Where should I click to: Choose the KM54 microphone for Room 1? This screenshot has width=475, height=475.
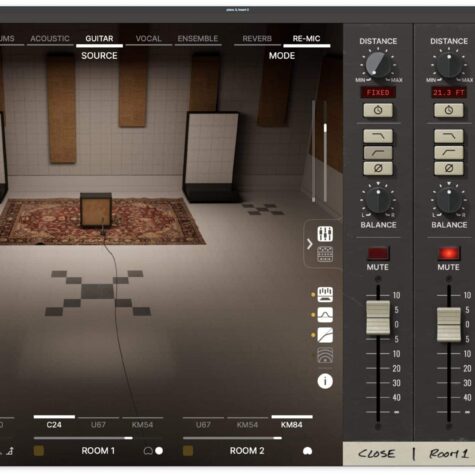(142, 424)
